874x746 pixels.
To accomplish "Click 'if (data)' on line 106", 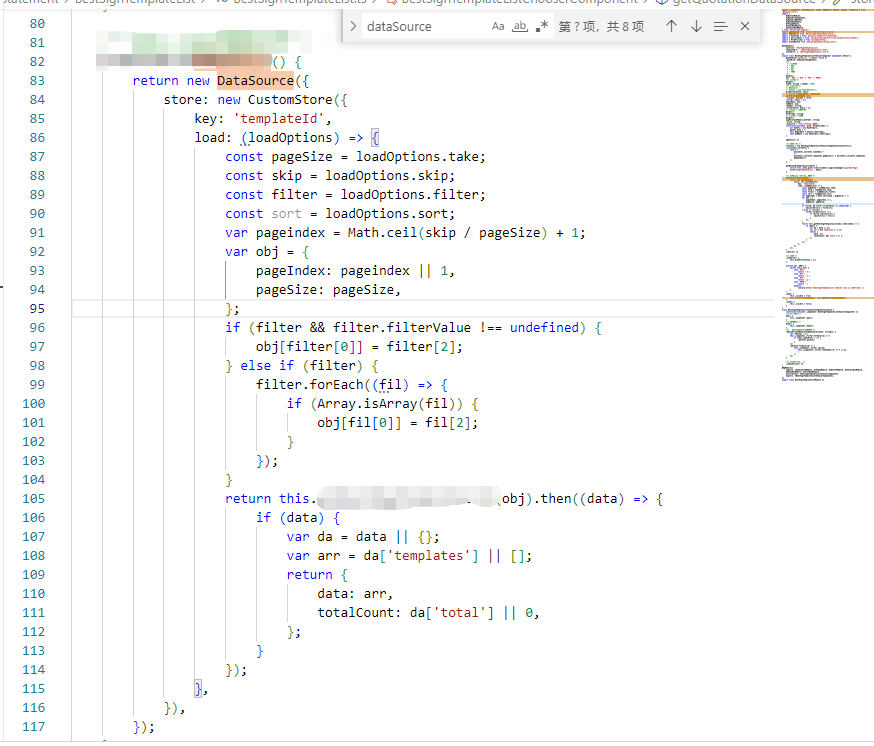I will coord(290,518).
